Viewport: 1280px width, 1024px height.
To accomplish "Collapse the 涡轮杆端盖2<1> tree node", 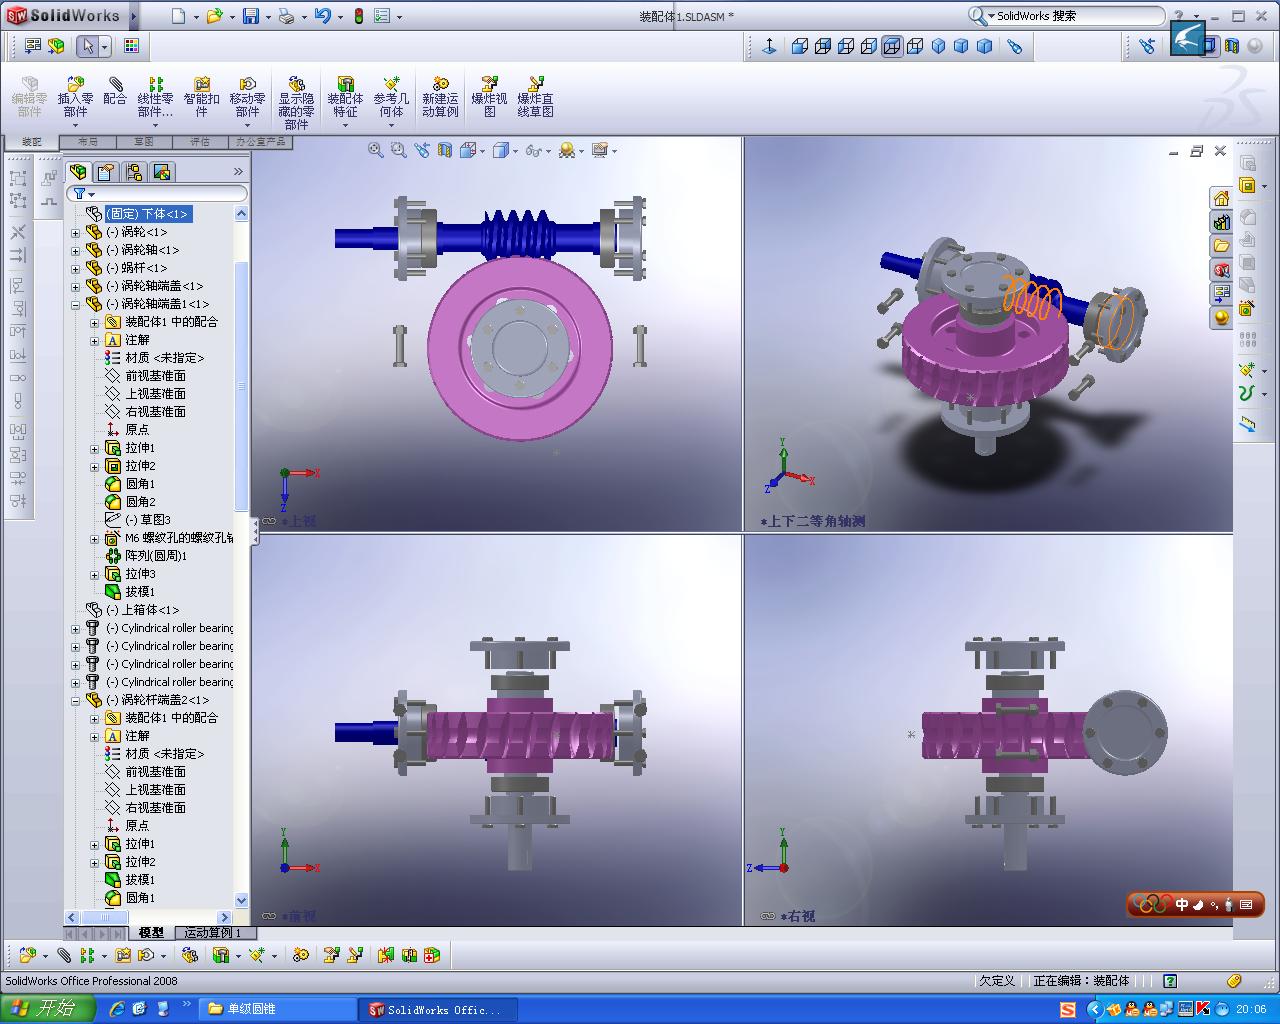I will click(76, 700).
